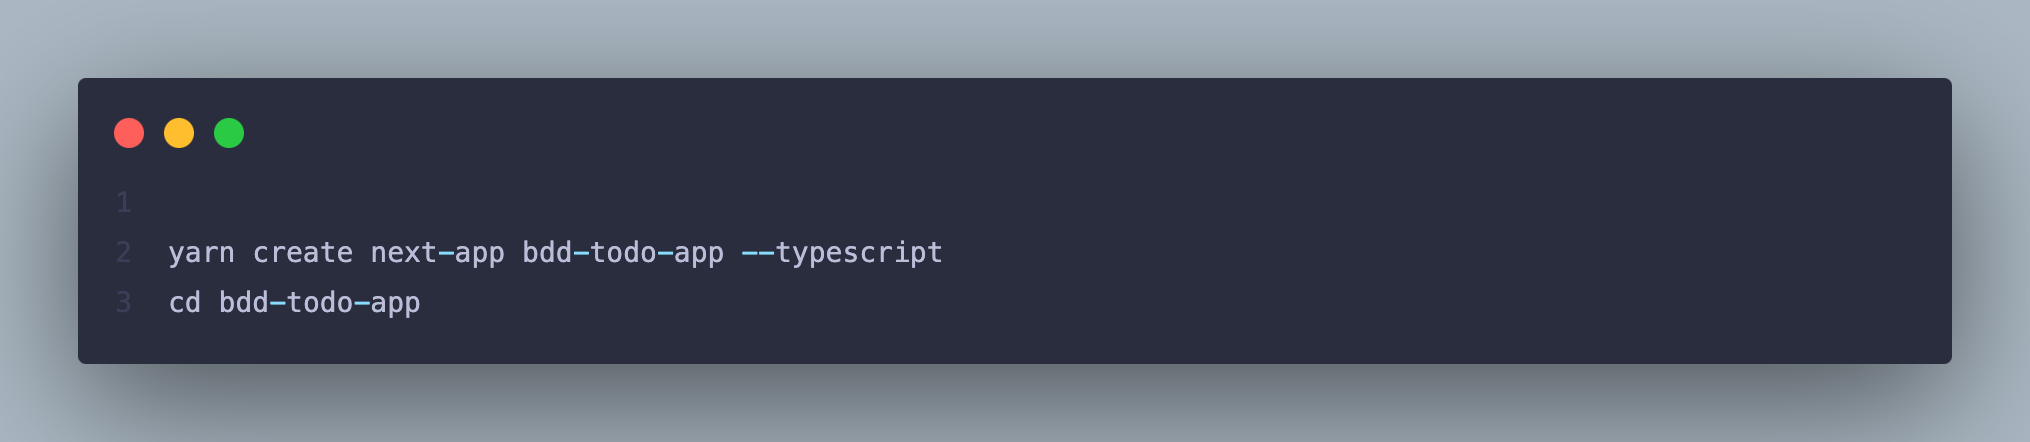
Task: Click the double dash before typescript
Action: click(758, 253)
